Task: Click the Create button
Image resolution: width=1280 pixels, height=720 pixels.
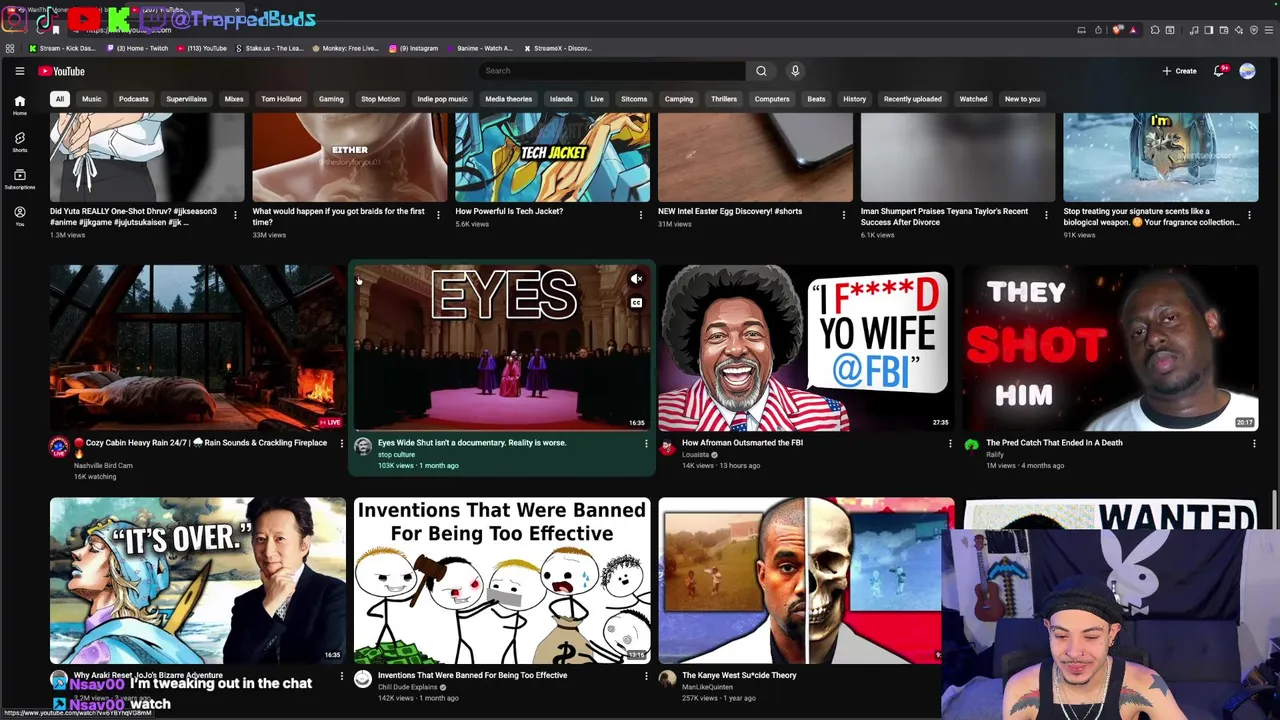Action: 1179,71
